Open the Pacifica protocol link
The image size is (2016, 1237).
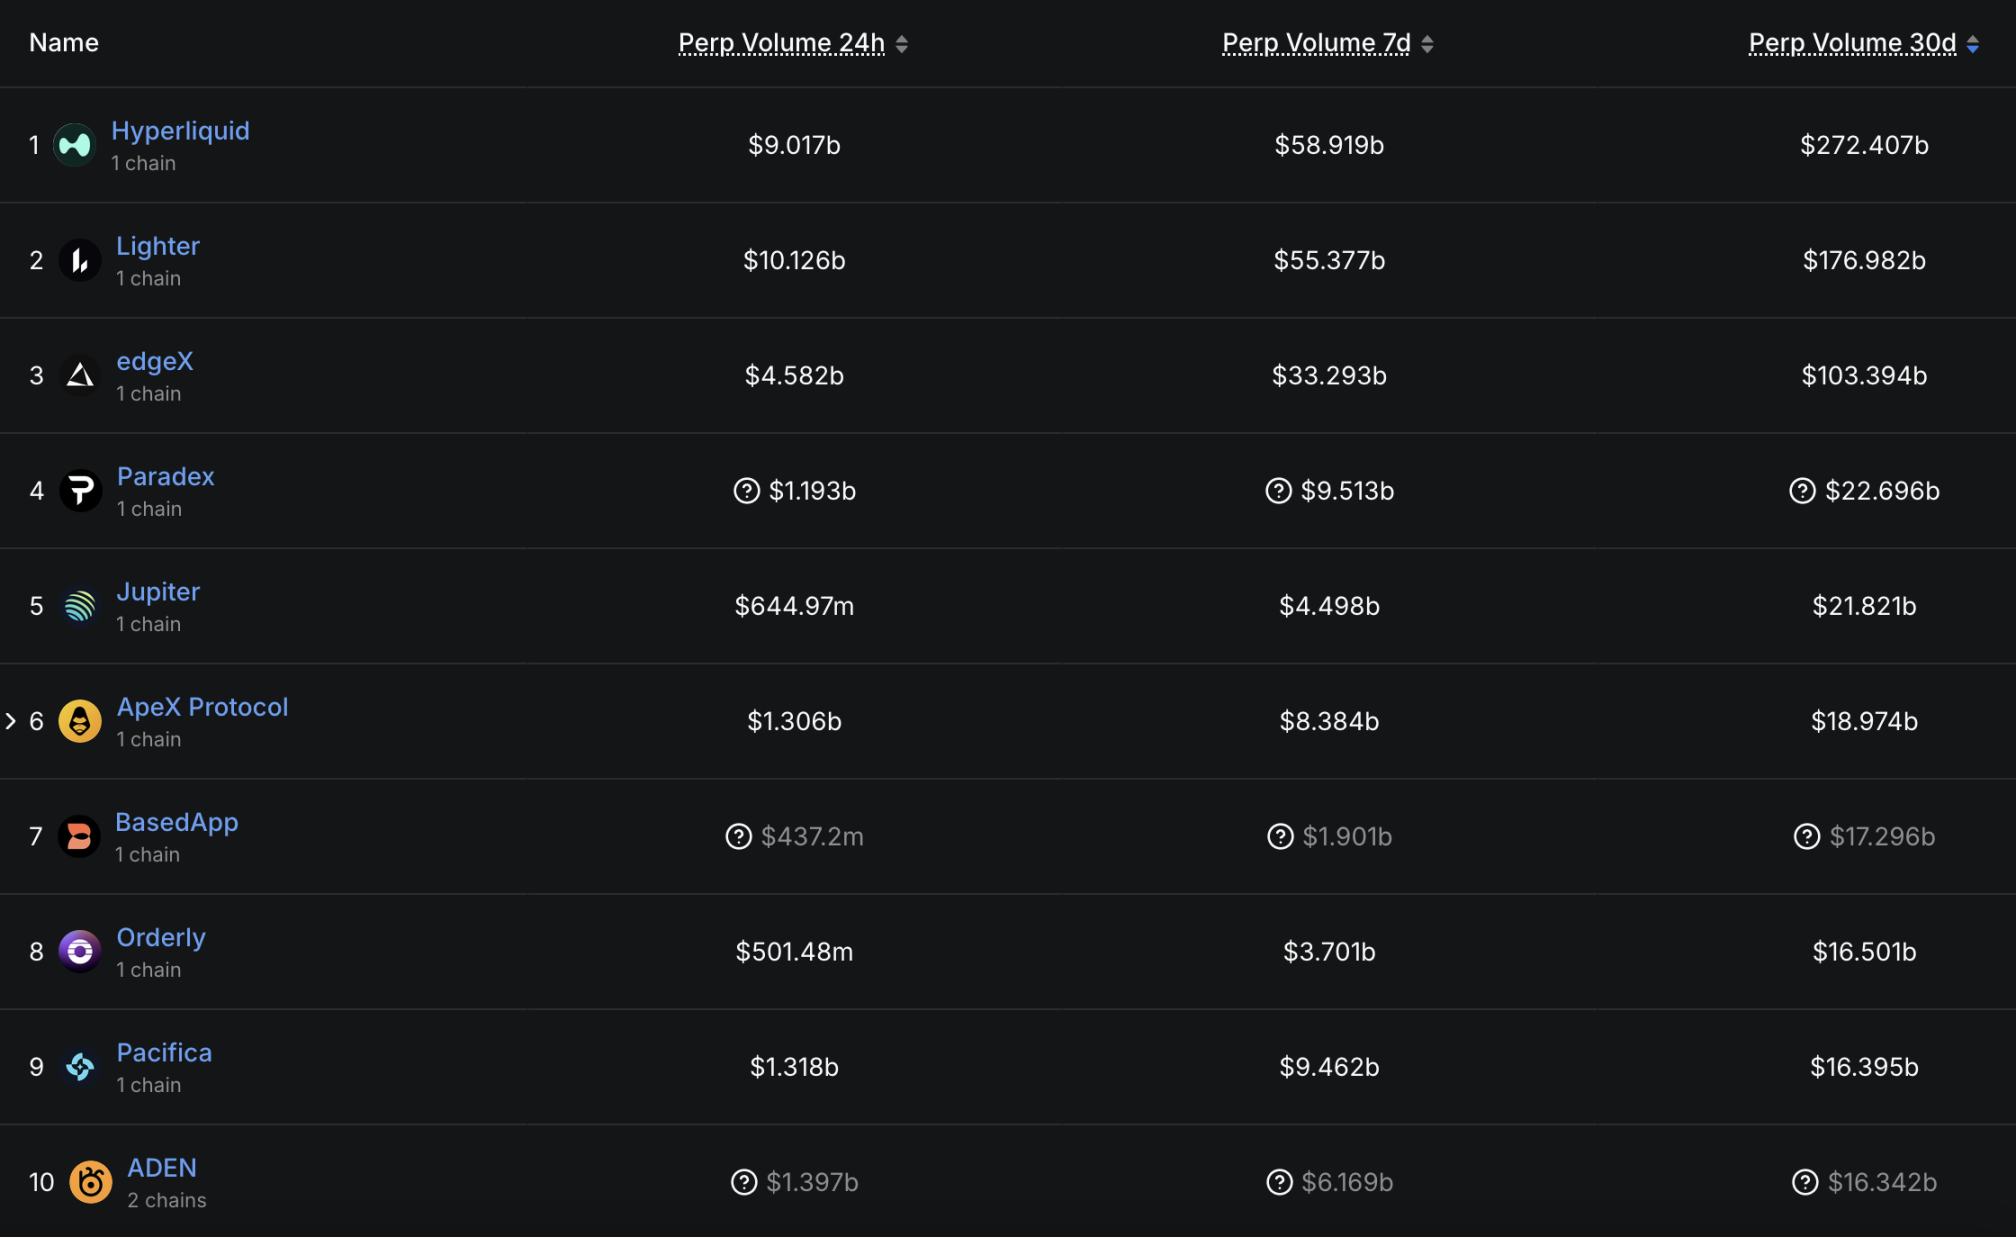click(x=164, y=1053)
